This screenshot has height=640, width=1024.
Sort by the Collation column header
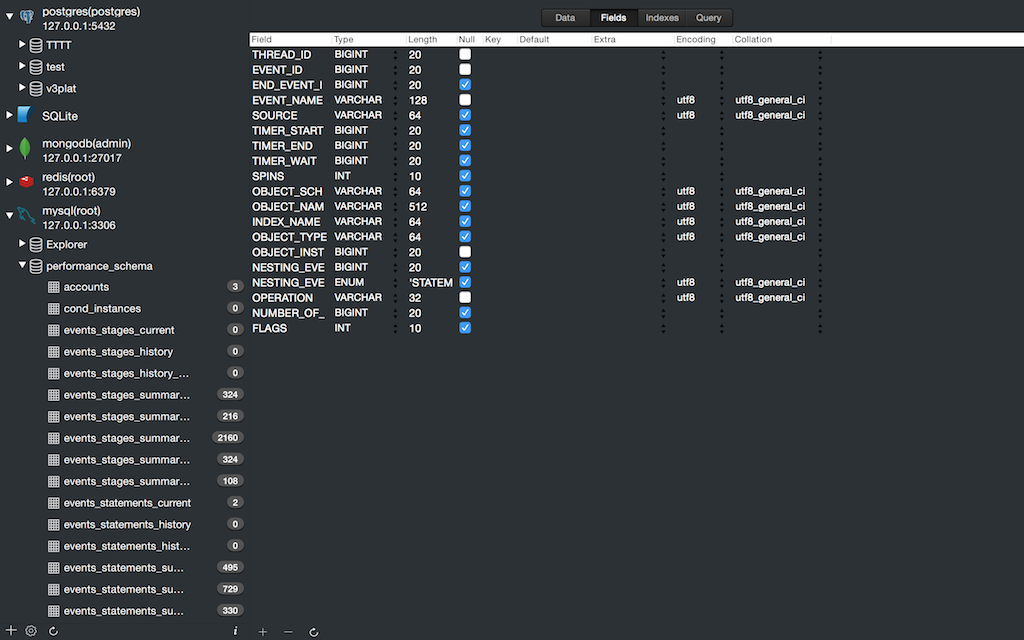pyautogui.click(x=752, y=39)
